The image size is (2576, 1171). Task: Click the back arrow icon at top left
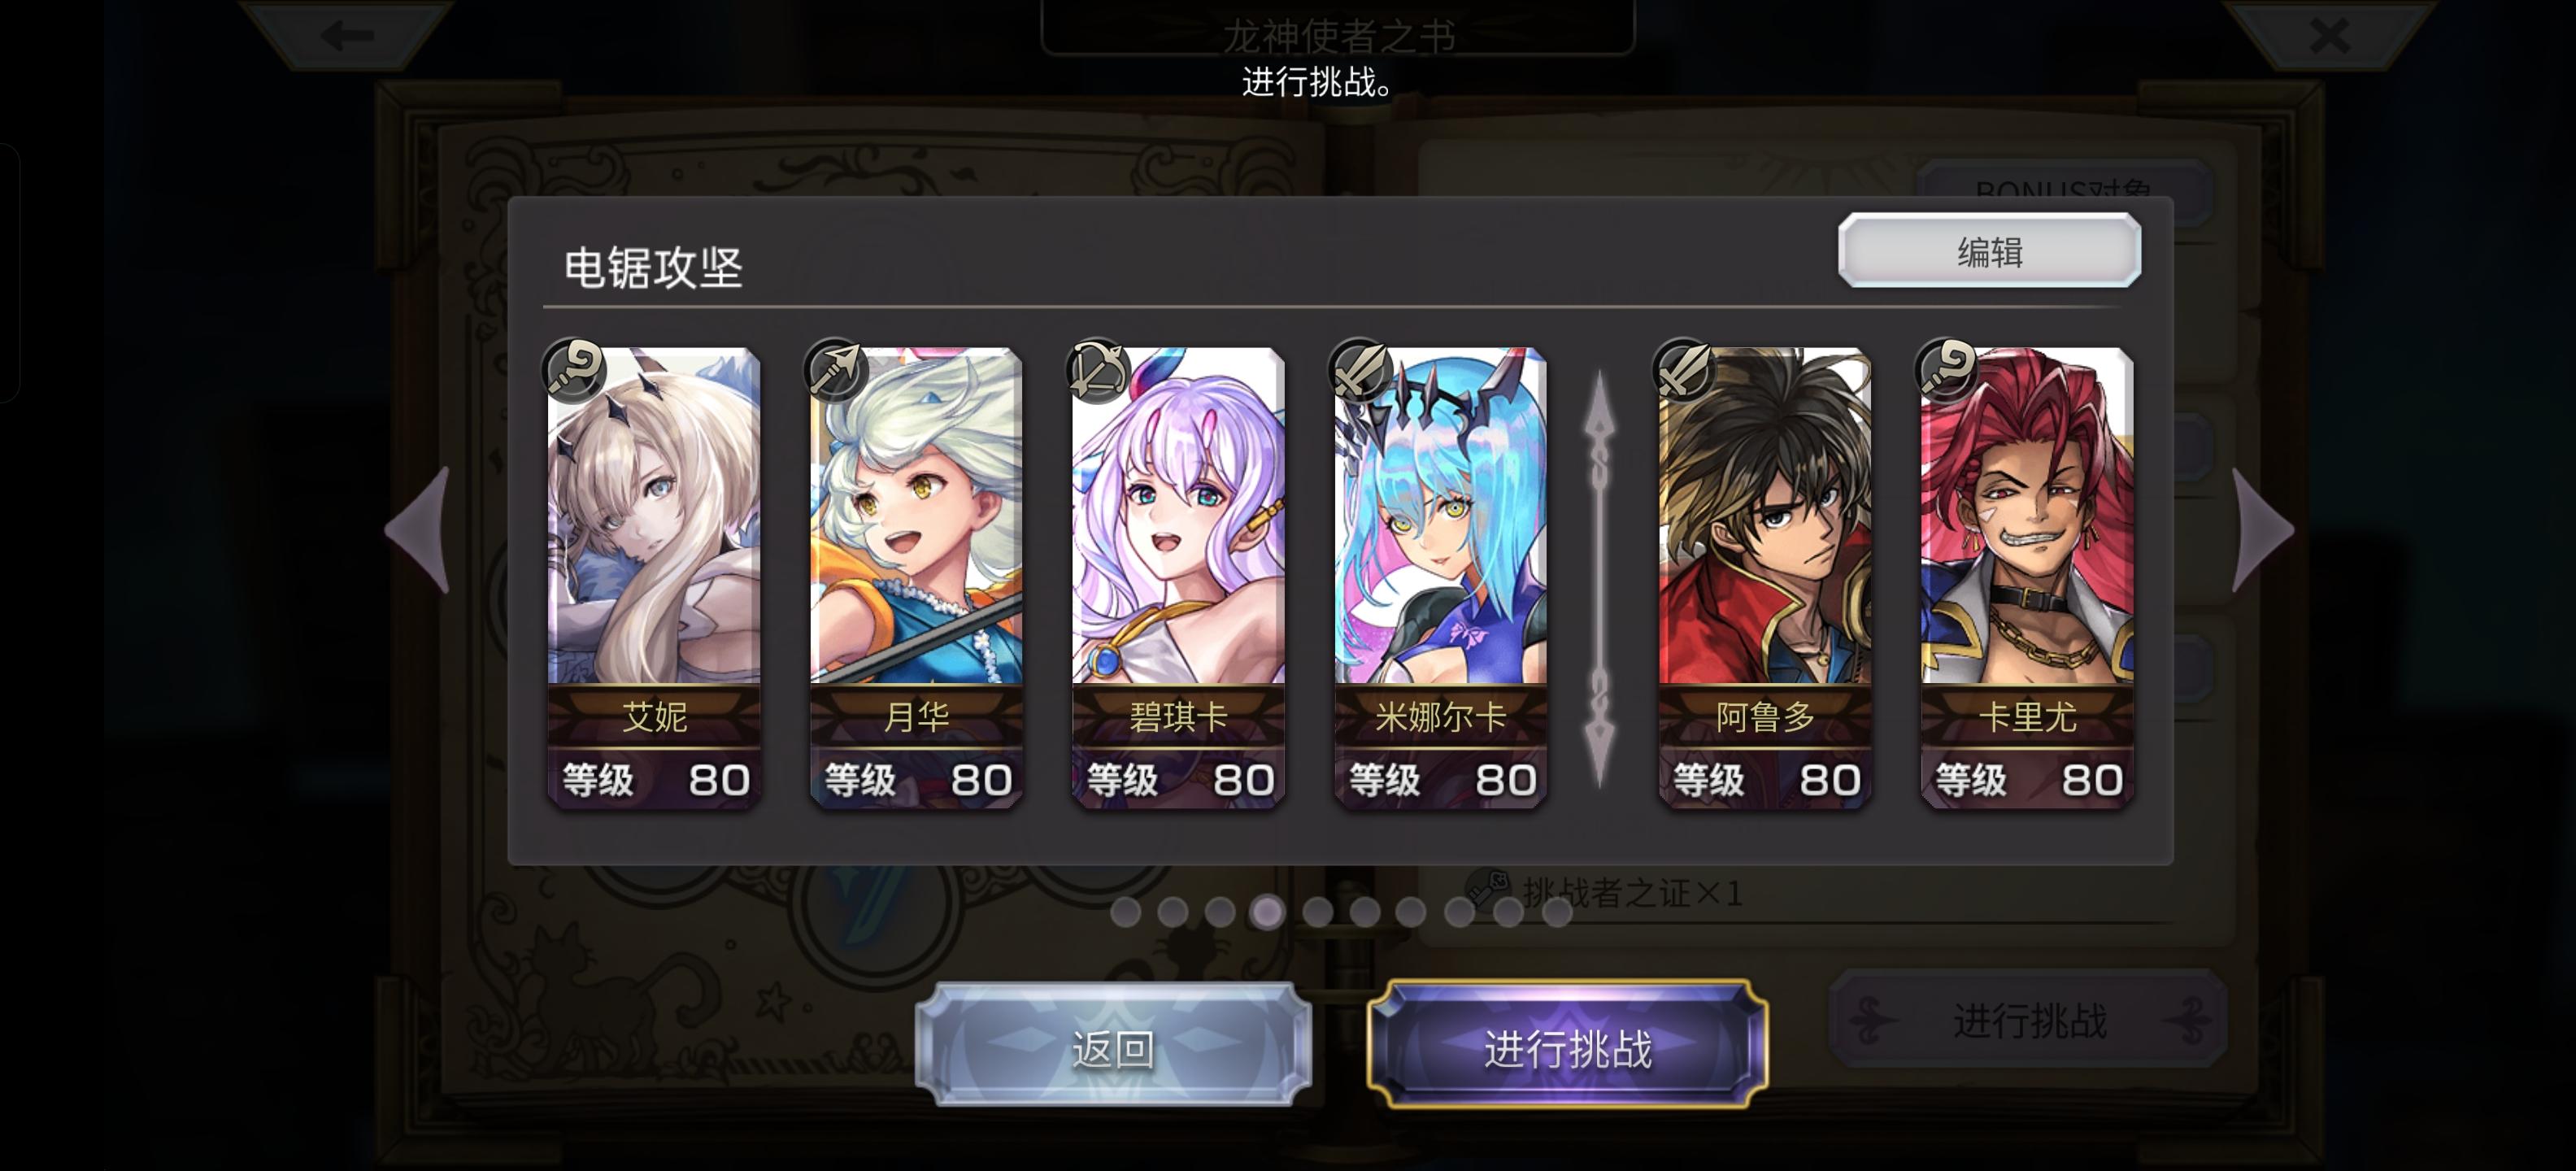pyautogui.click(x=347, y=36)
